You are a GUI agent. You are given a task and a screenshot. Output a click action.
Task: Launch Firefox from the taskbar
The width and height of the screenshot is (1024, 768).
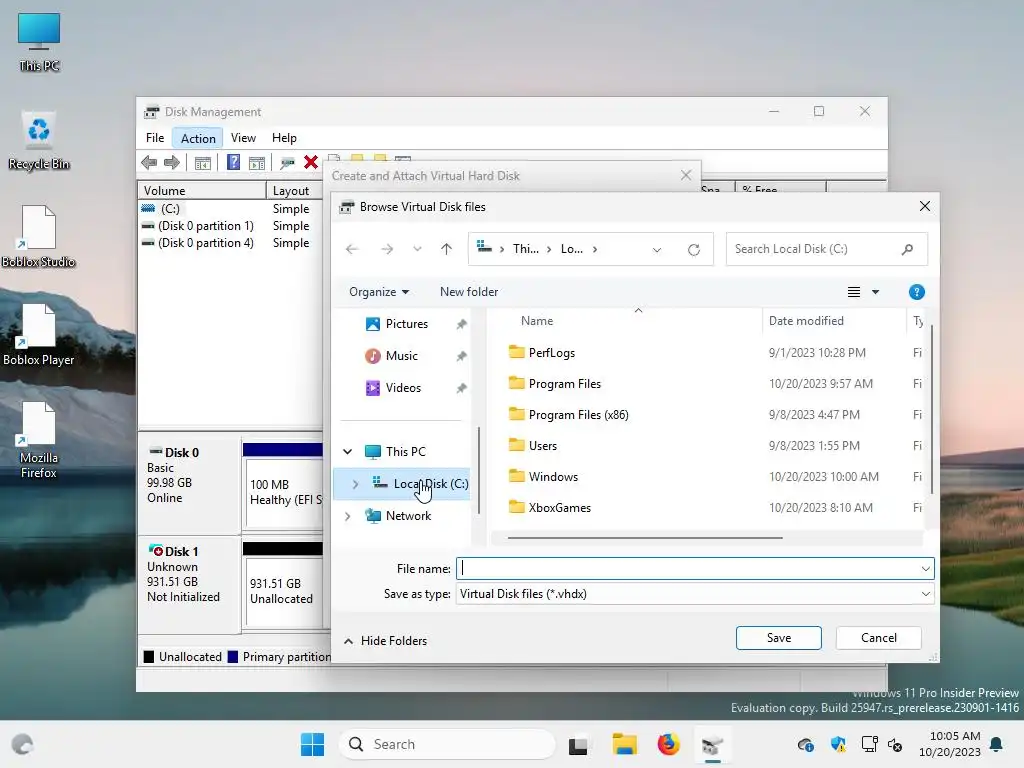(668, 744)
